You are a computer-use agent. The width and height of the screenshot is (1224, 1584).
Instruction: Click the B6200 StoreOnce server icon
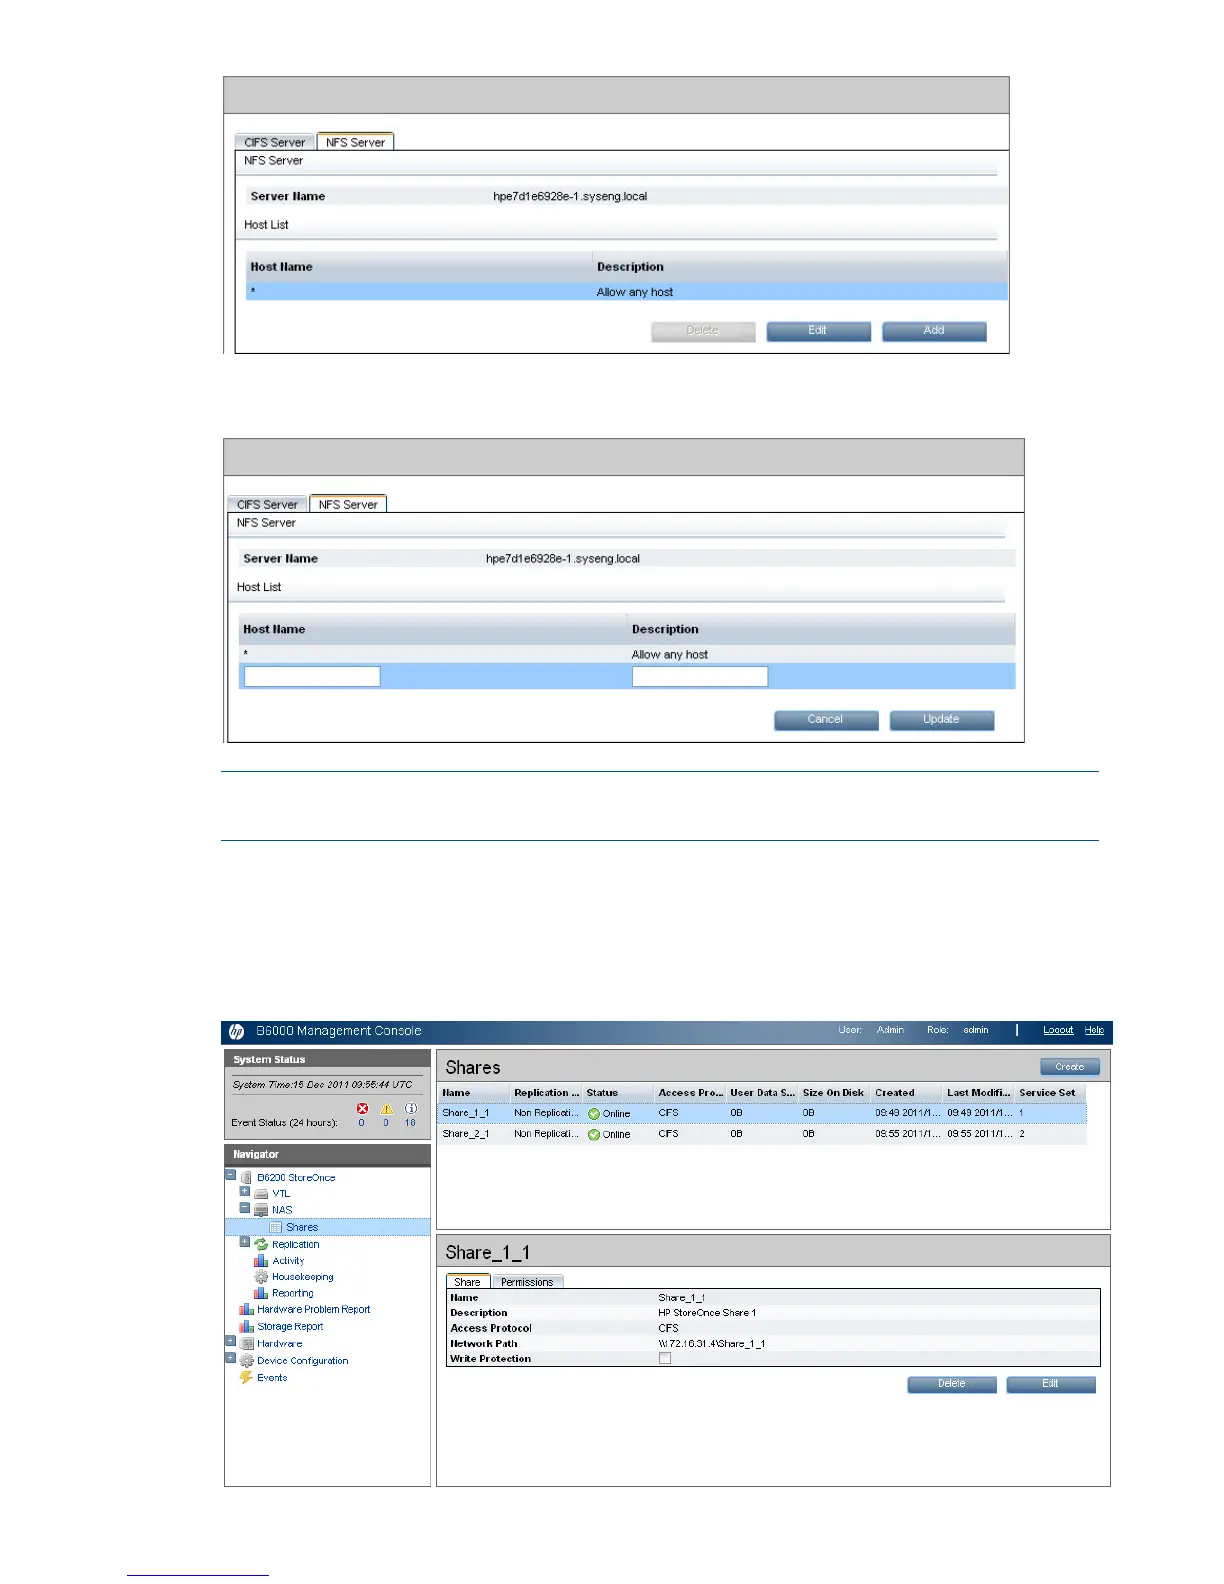[247, 1177]
